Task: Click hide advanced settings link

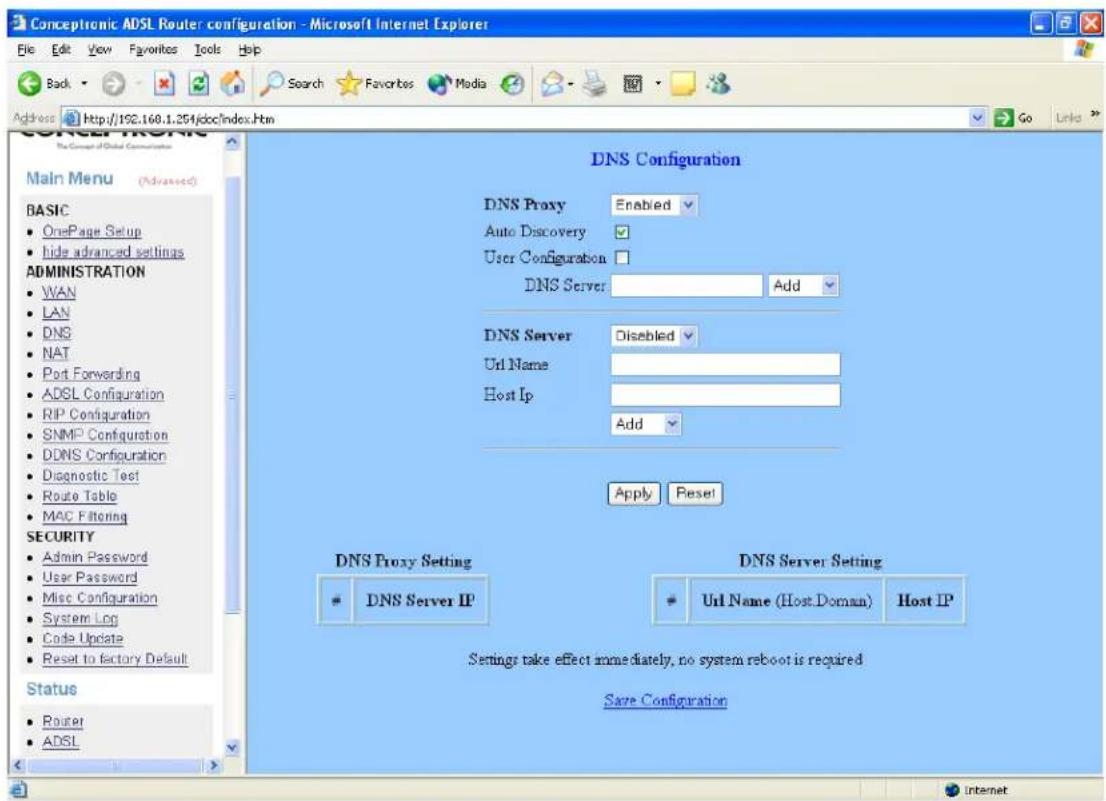Action: (113, 252)
